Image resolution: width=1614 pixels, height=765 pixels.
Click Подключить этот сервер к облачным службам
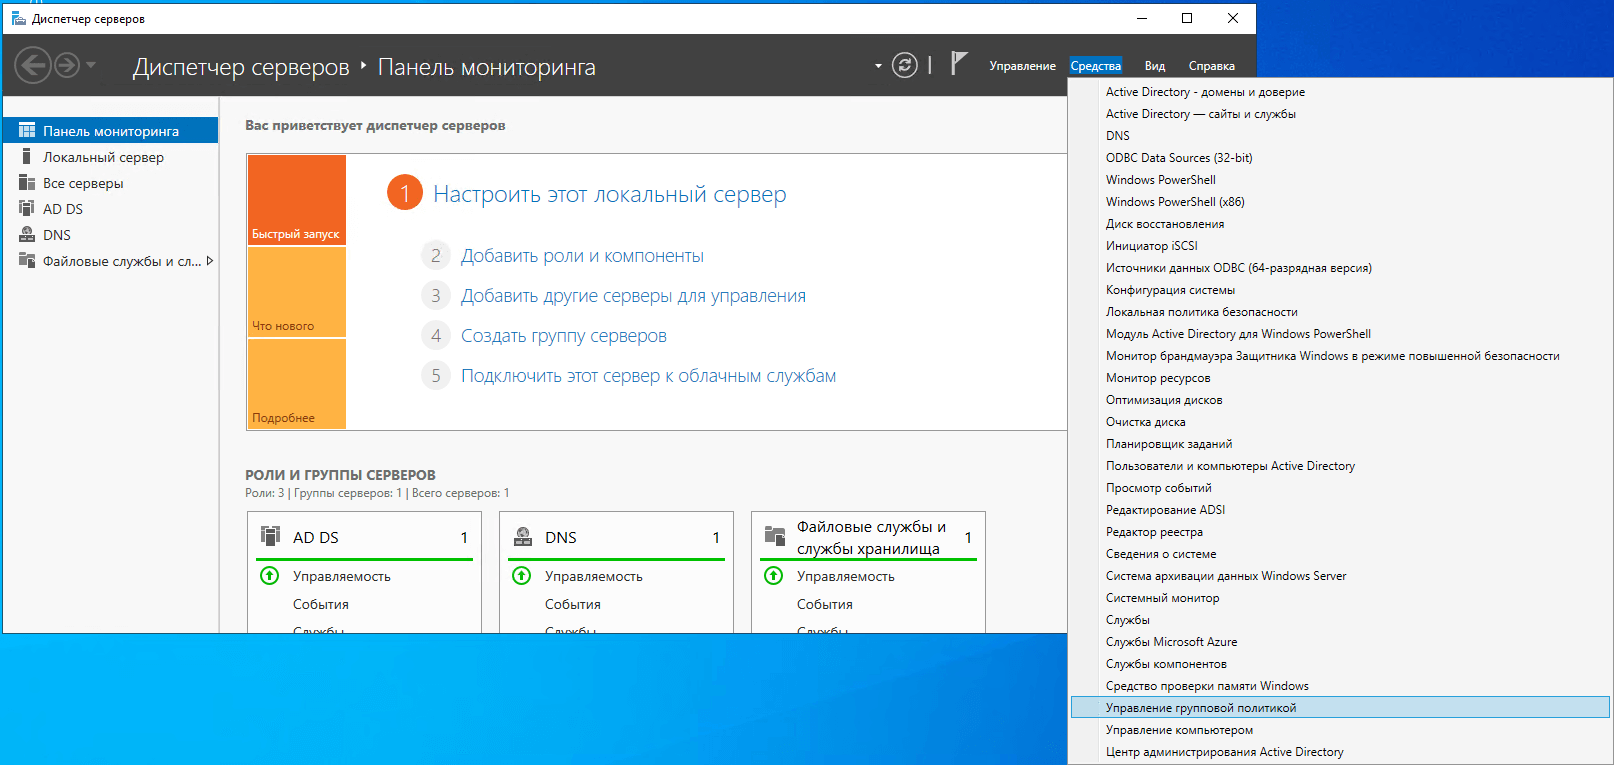click(648, 376)
